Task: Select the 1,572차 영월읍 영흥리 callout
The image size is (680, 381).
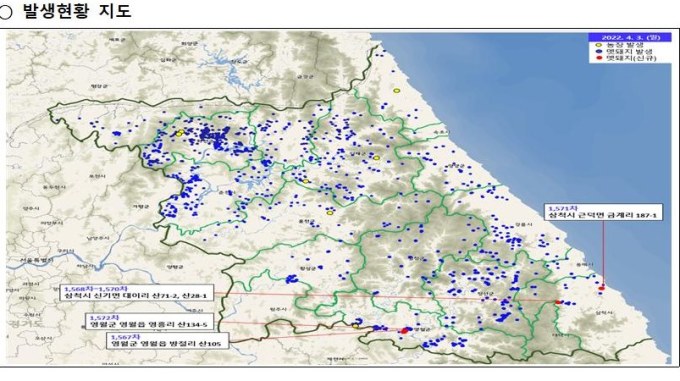Action: coord(149,321)
